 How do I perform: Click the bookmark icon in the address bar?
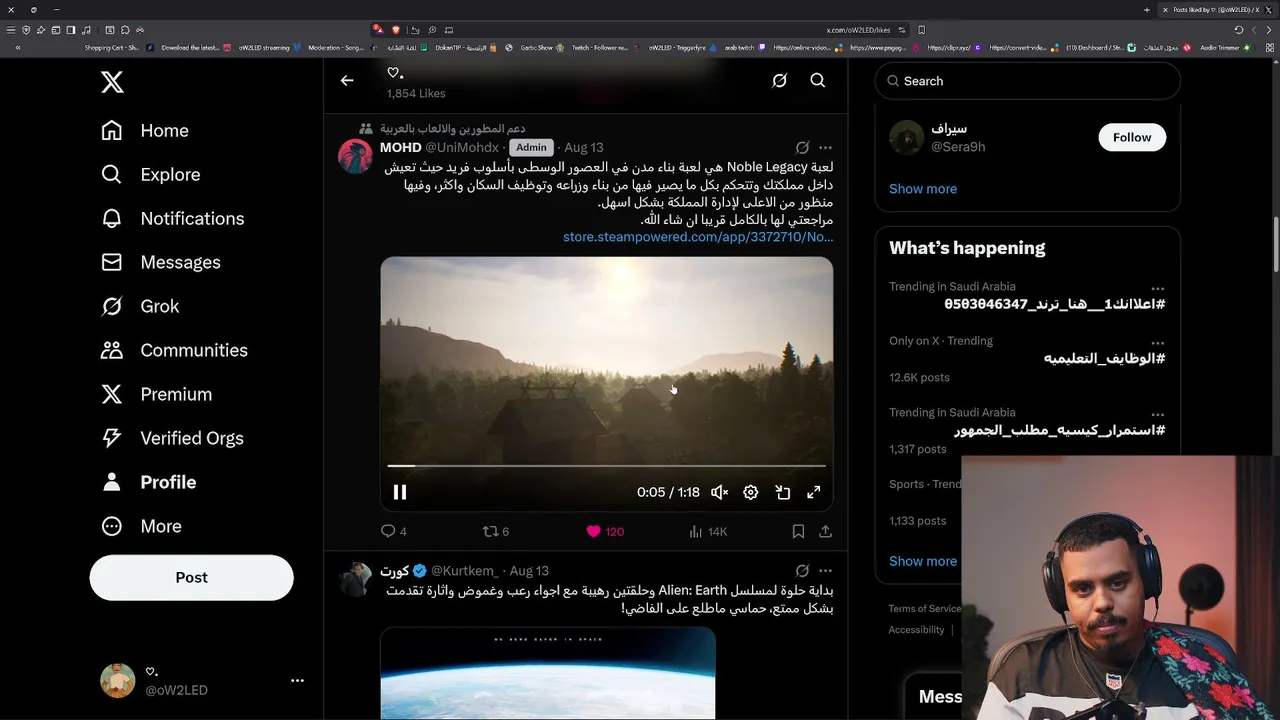pos(921,30)
